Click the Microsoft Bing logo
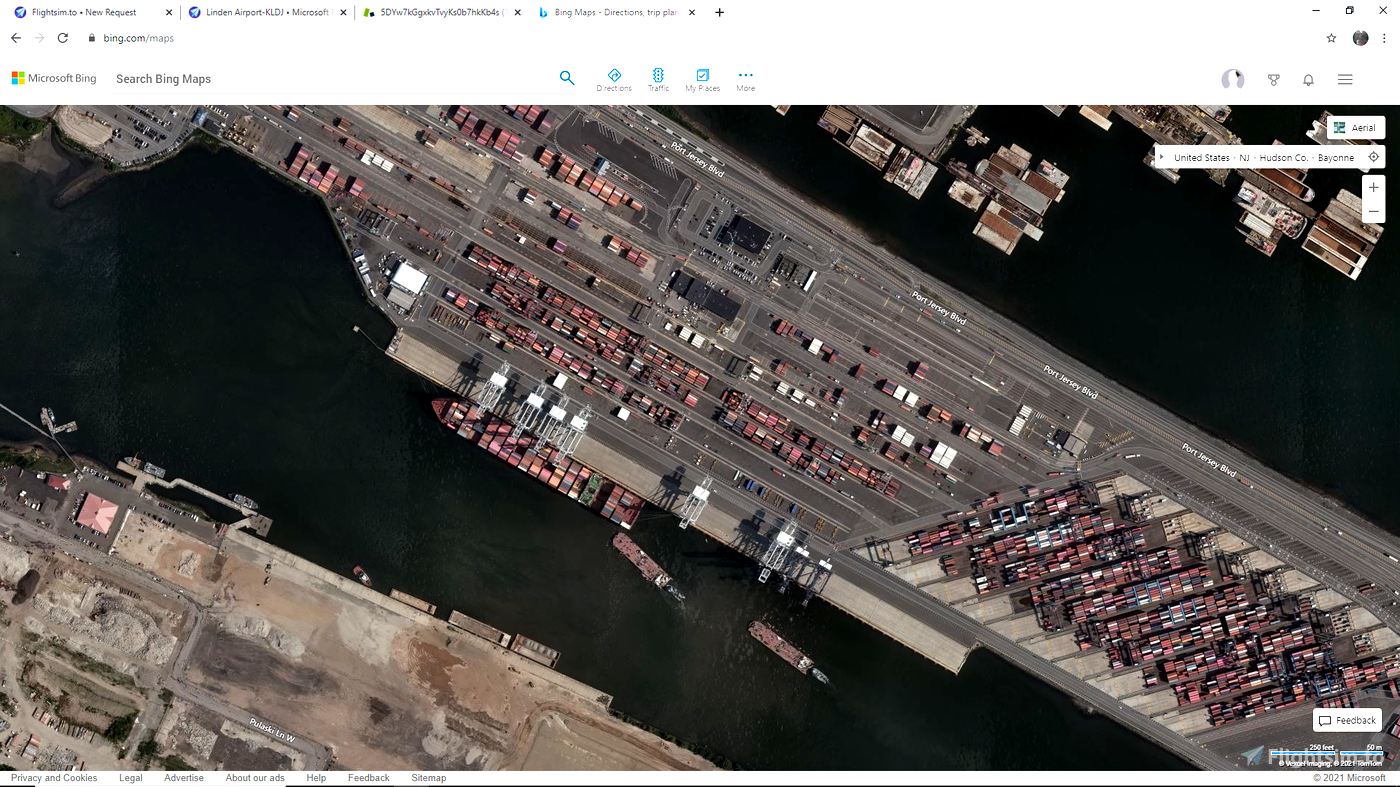This screenshot has height=787, width=1400. [x=54, y=77]
